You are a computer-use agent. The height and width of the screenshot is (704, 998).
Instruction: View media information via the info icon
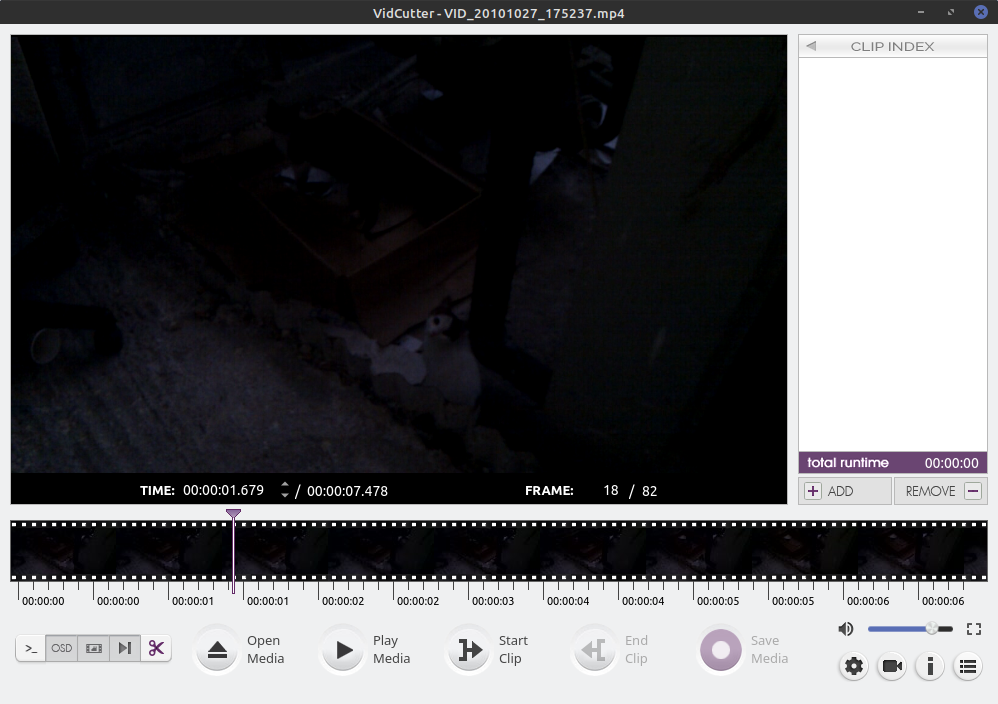coord(929,666)
